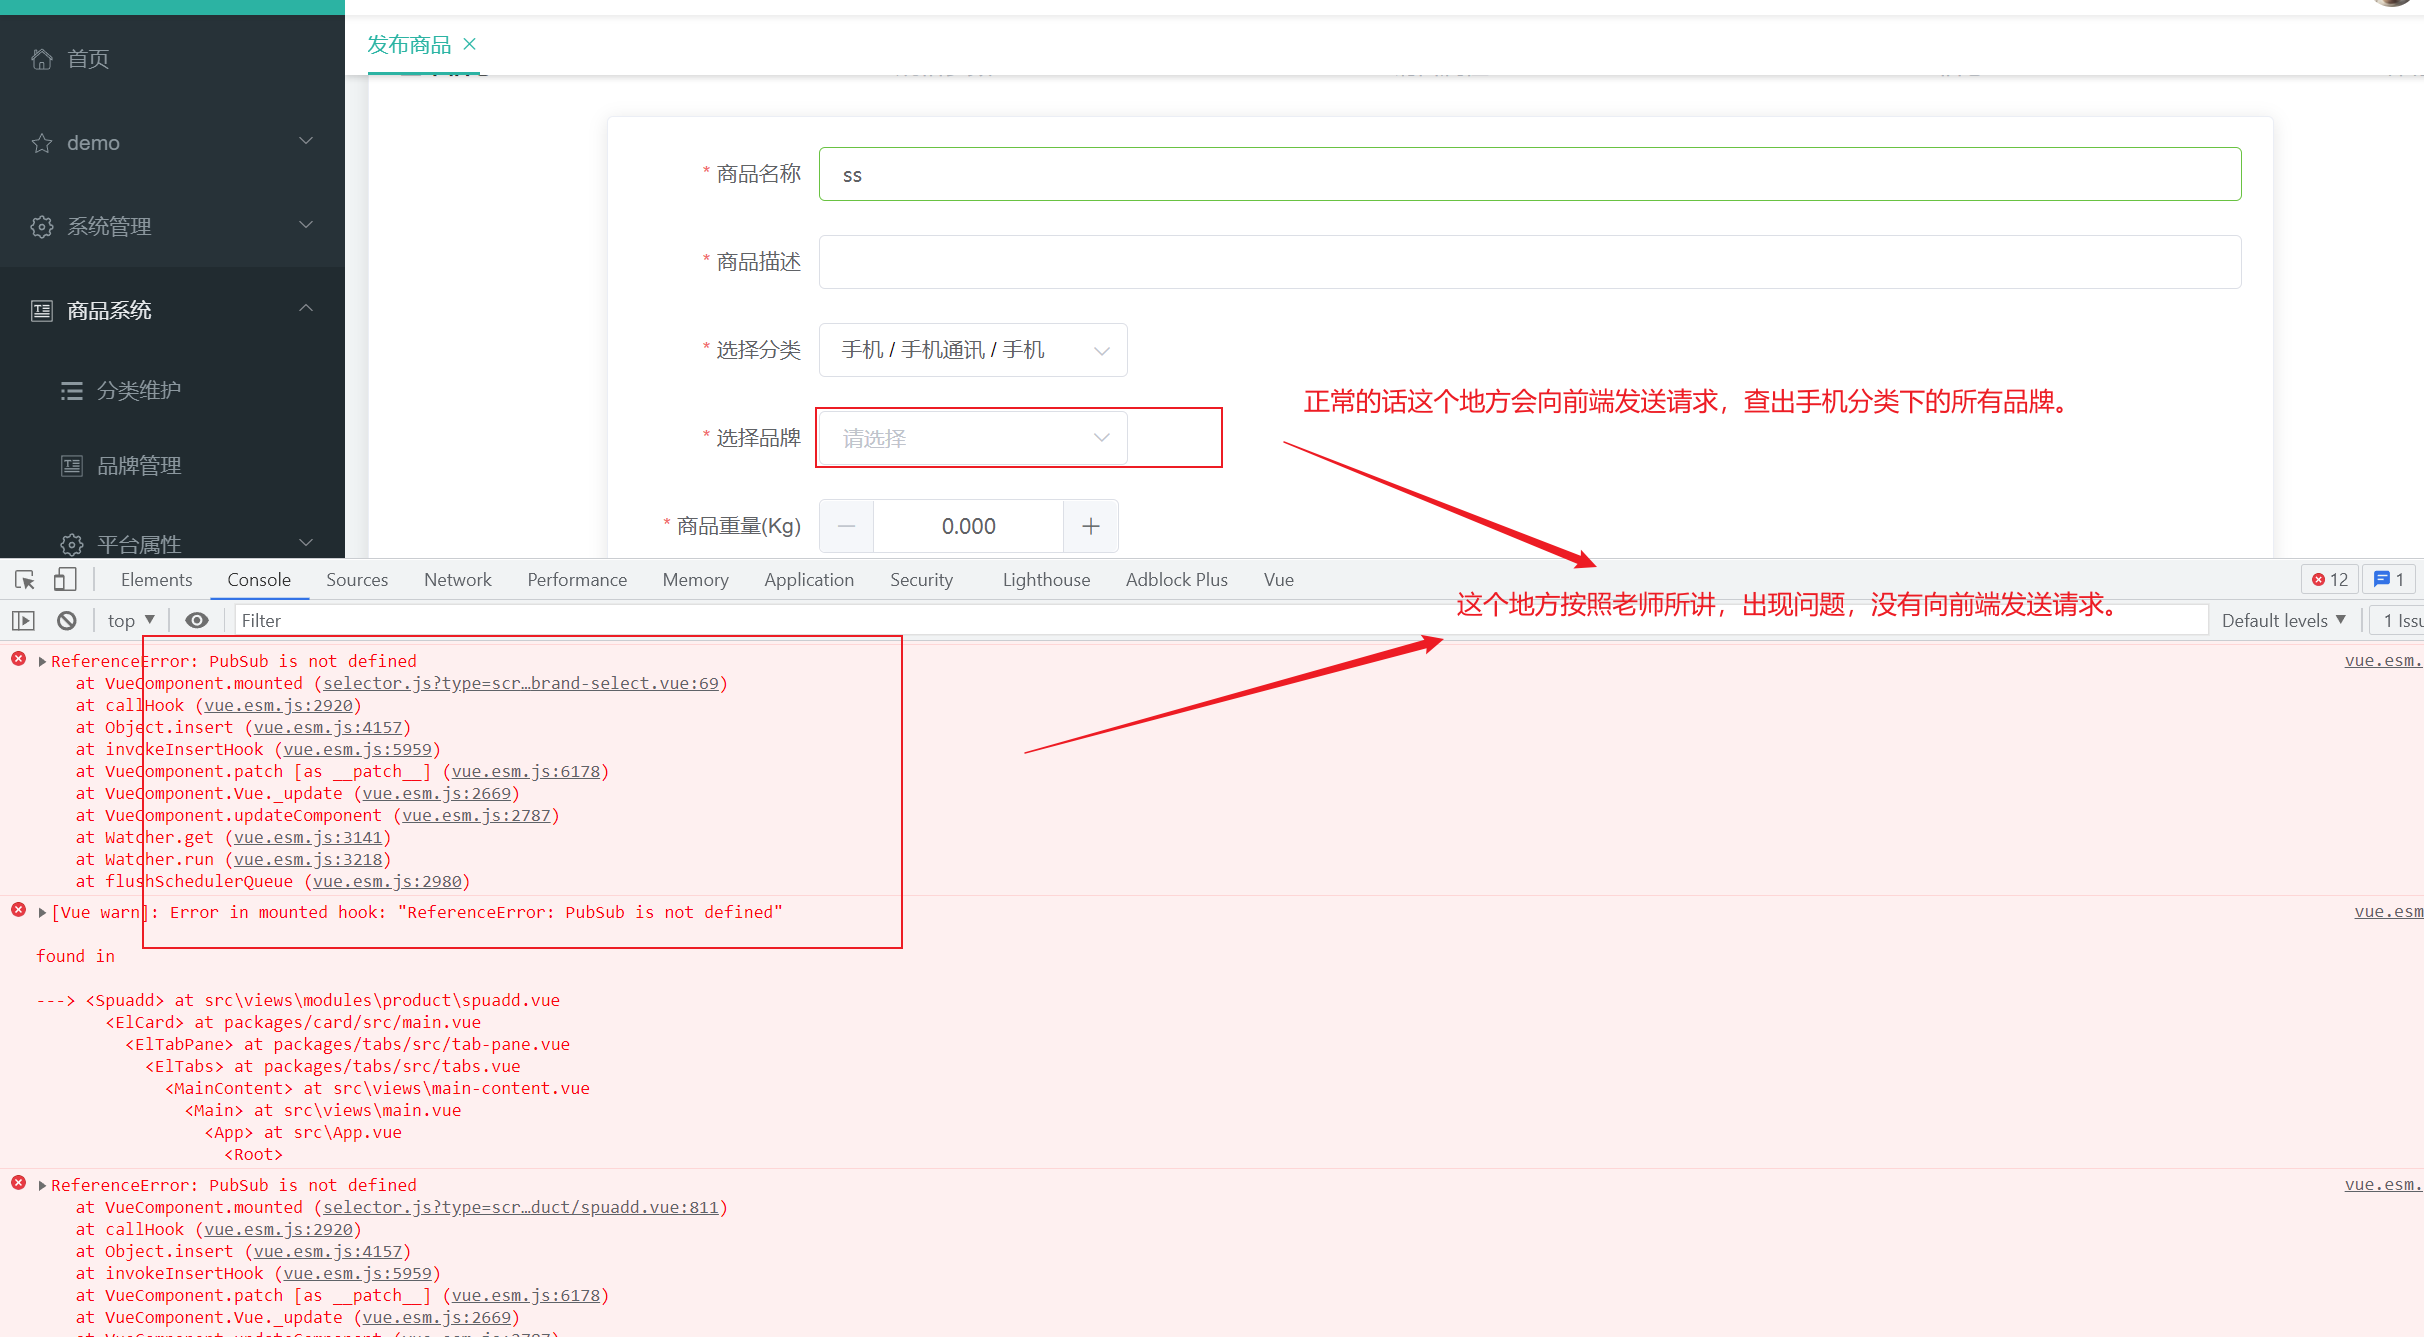This screenshot has width=2424, height=1337.
Task: Open the 选择分类 cascader dropdown
Action: click(x=972, y=350)
